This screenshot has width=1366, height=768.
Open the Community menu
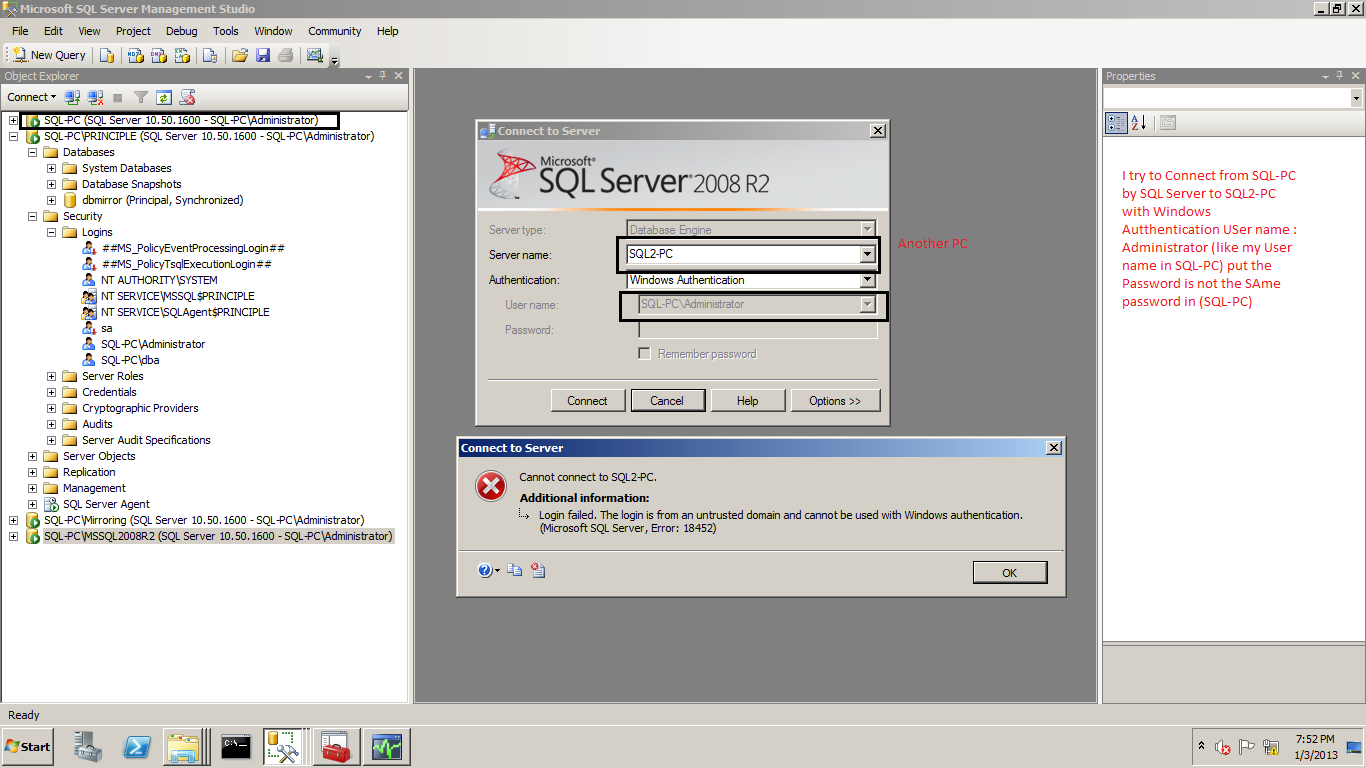[335, 31]
